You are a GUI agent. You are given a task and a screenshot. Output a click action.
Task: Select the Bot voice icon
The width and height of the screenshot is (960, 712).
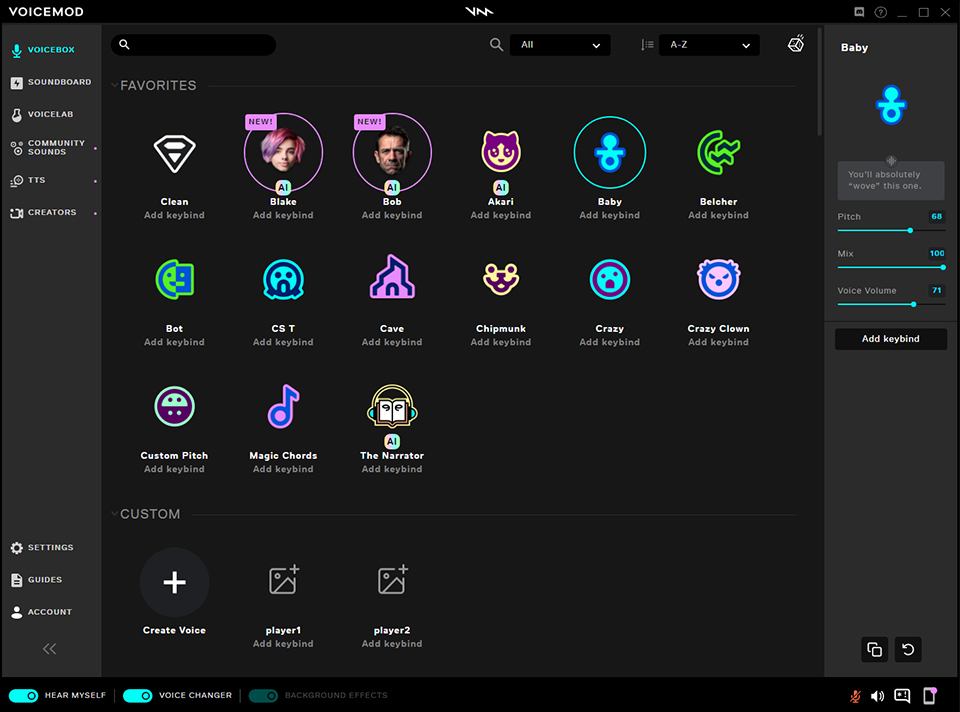pyautogui.click(x=174, y=279)
